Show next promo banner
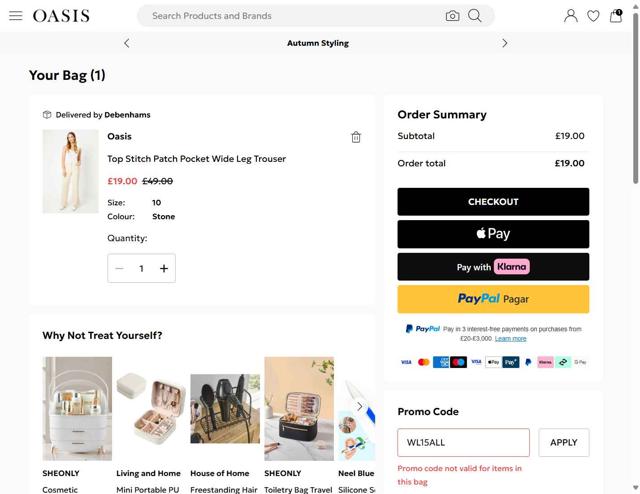640x494 pixels. click(504, 43)
